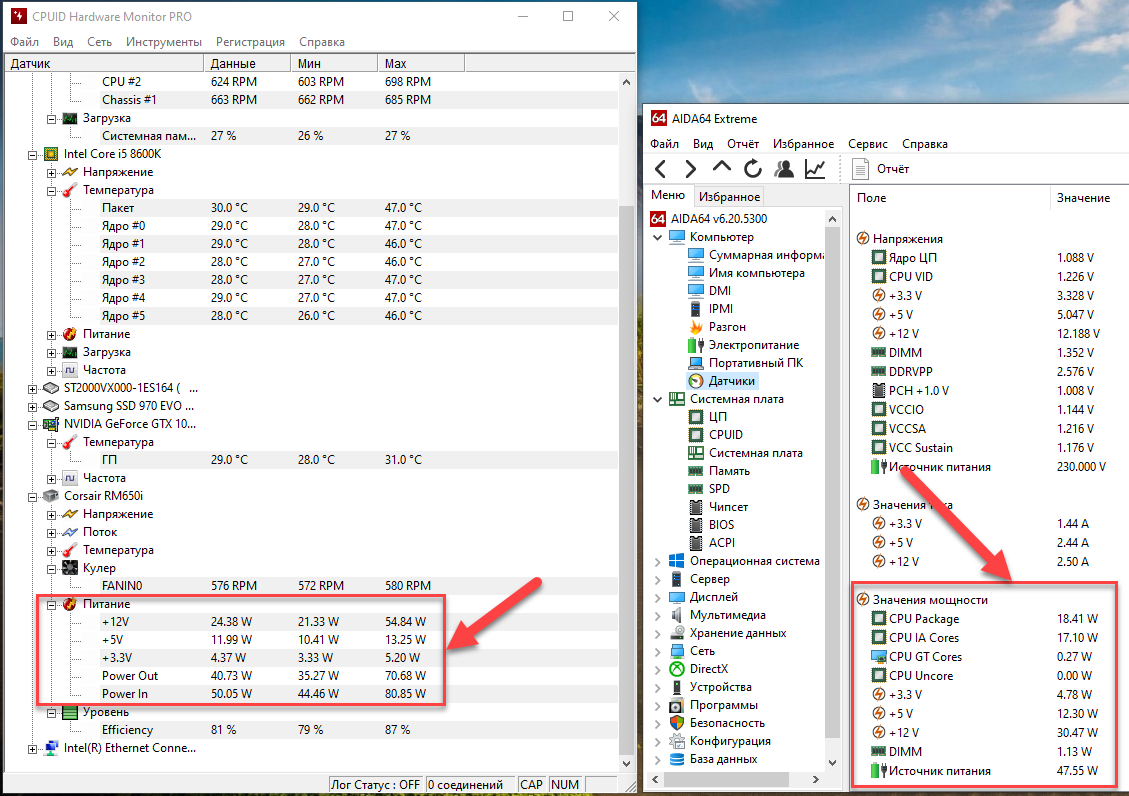Select CPUID item in AIDA64 tree

click(716, 435)
